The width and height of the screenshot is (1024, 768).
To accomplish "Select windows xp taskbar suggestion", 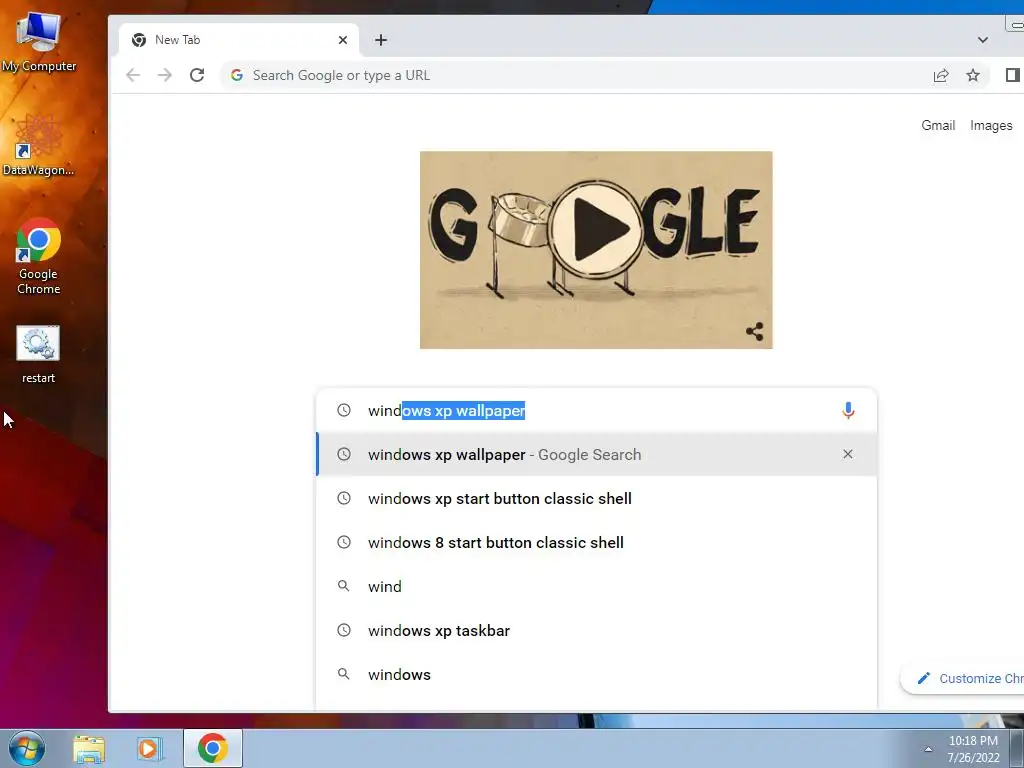I will click(x=596, y=630).
